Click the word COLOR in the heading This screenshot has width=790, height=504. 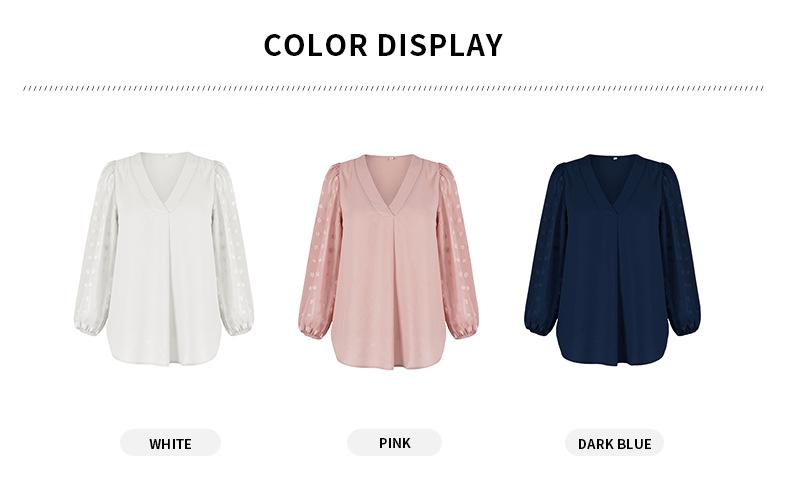pyautogui.click(x=316, y=45)
